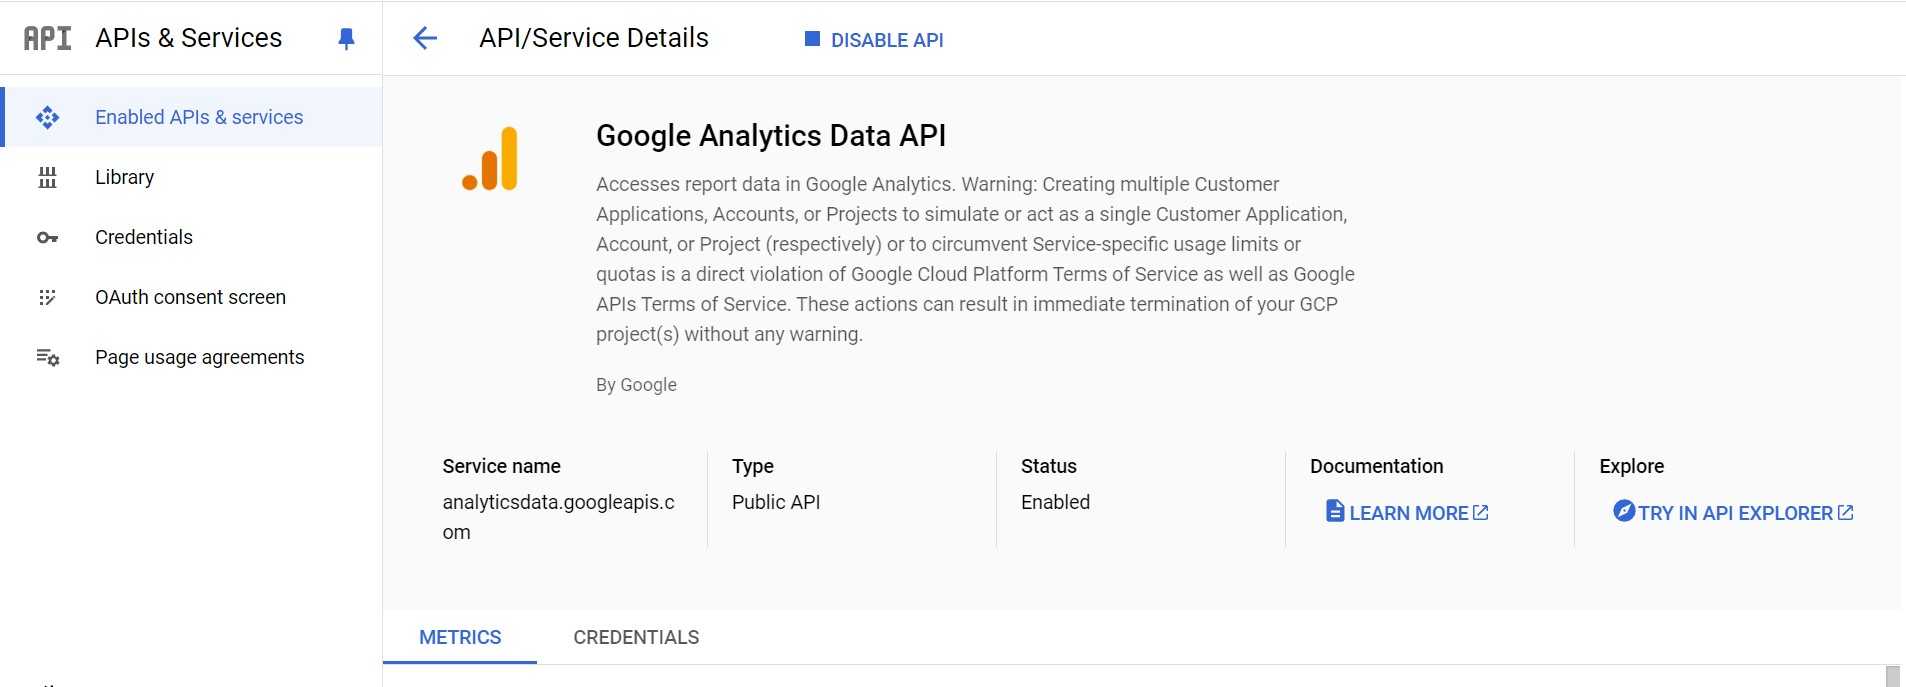Click the Documentation column label
The image size is (1906, 687).
tap(1376, 466)
